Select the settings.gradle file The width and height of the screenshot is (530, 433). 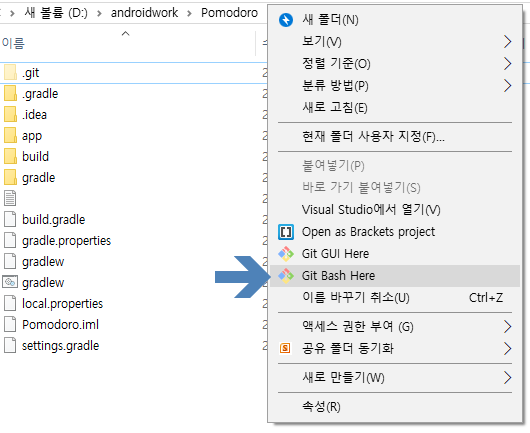pyautogui.click(x=61, y=345)
